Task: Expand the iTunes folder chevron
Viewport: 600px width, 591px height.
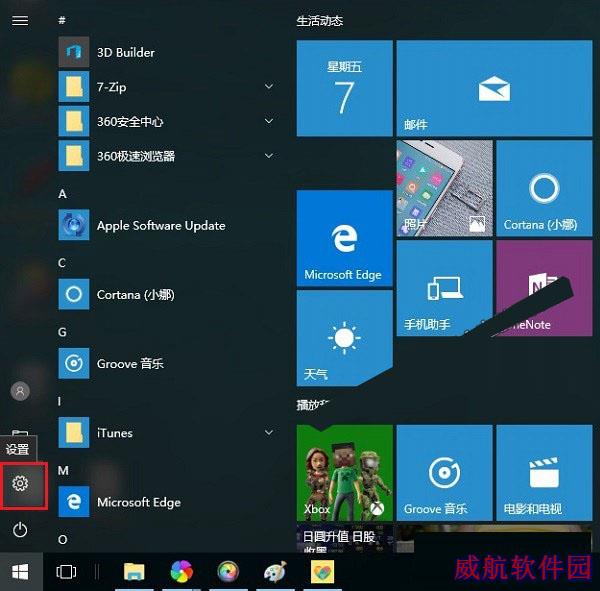Action: click(269, 433)
